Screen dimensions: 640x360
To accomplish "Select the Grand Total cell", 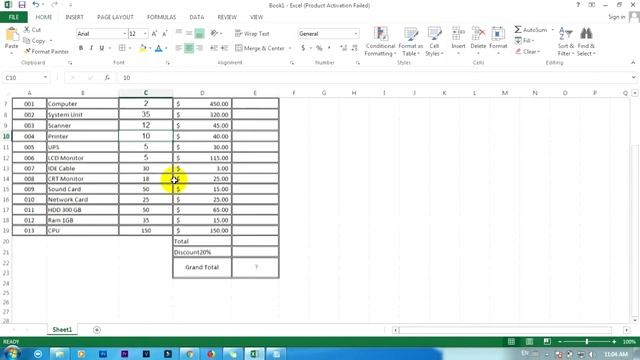I will pyautogui.click(x=202, y=267).
